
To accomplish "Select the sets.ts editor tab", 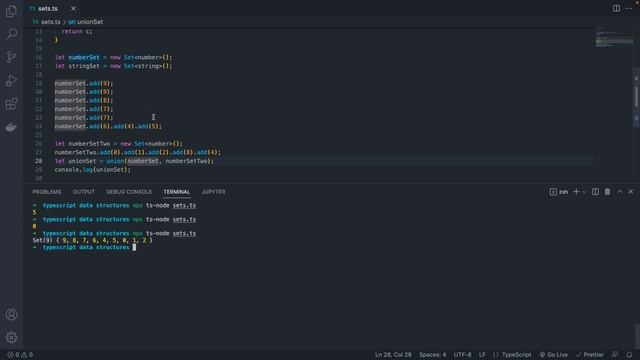I will click(47, 9).
